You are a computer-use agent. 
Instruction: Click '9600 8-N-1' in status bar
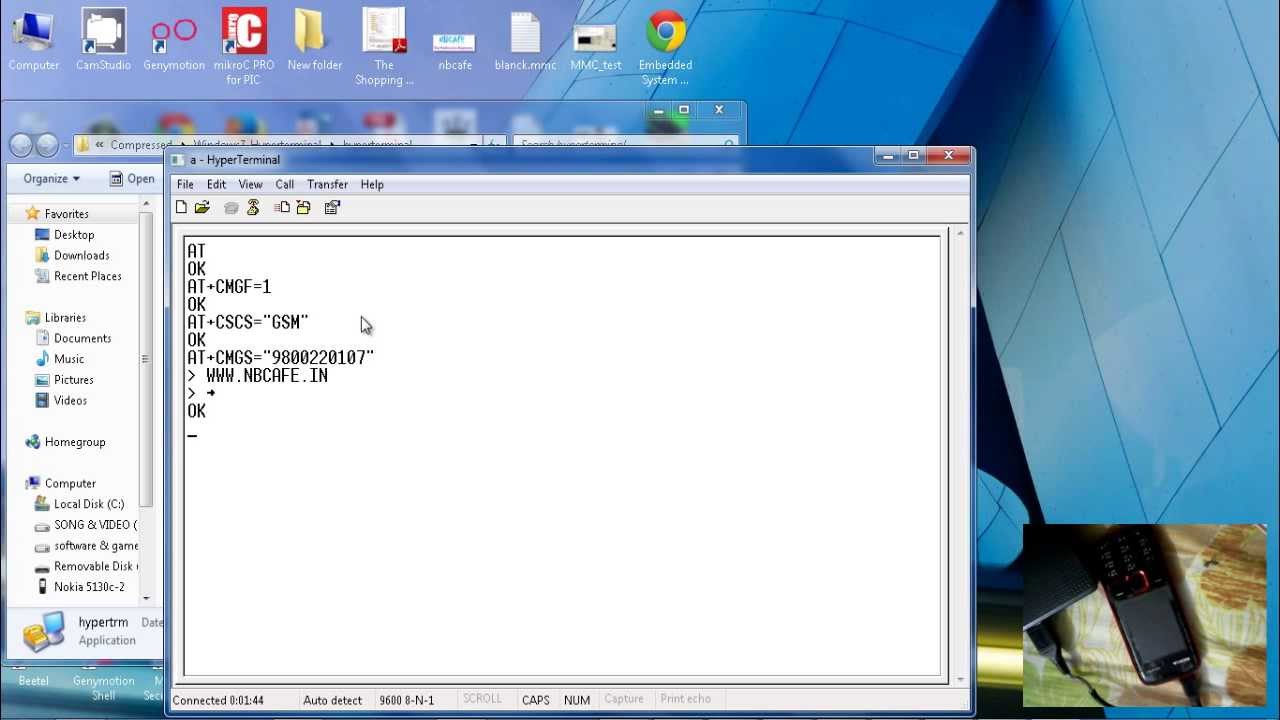point(407,700)
